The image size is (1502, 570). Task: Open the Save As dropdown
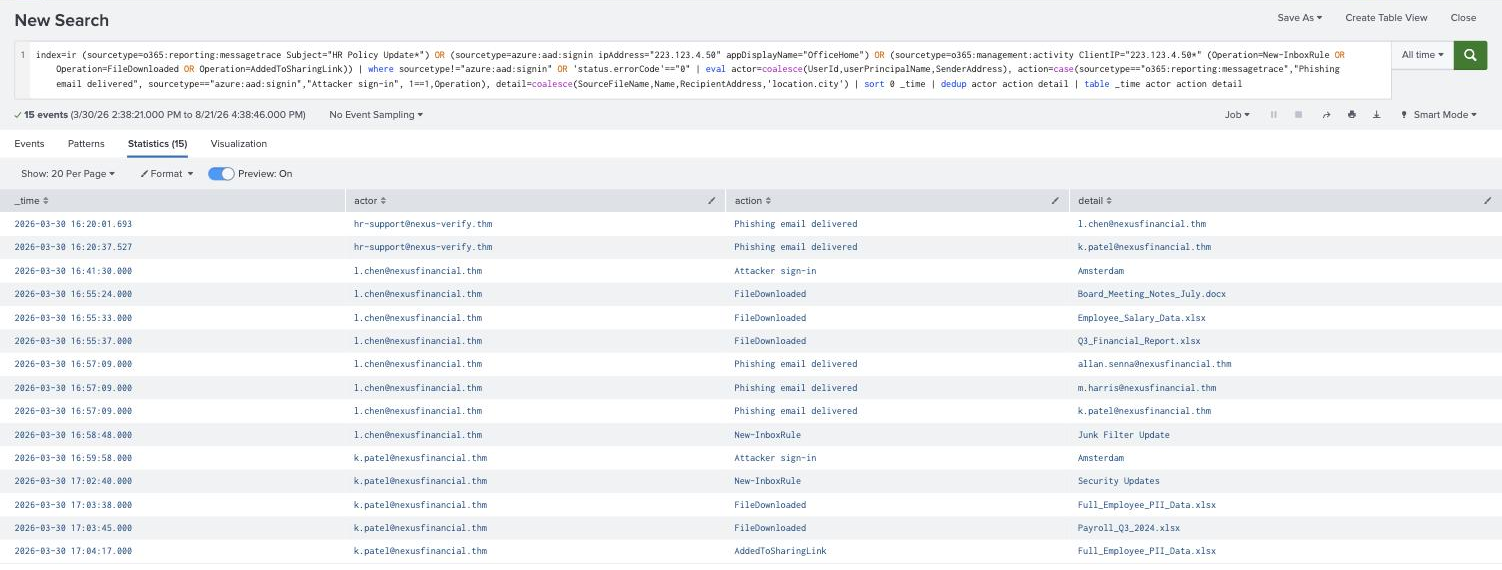click(x=1300, y=18)
